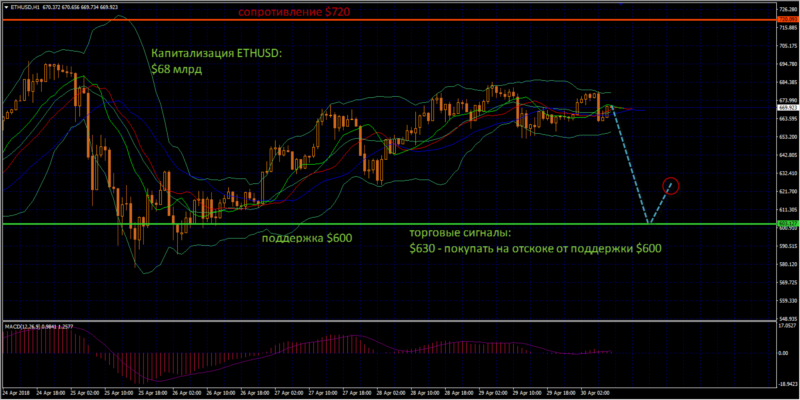
Task: Click time axis label '25 Apr 10:00'
Action: click(118, 394)
